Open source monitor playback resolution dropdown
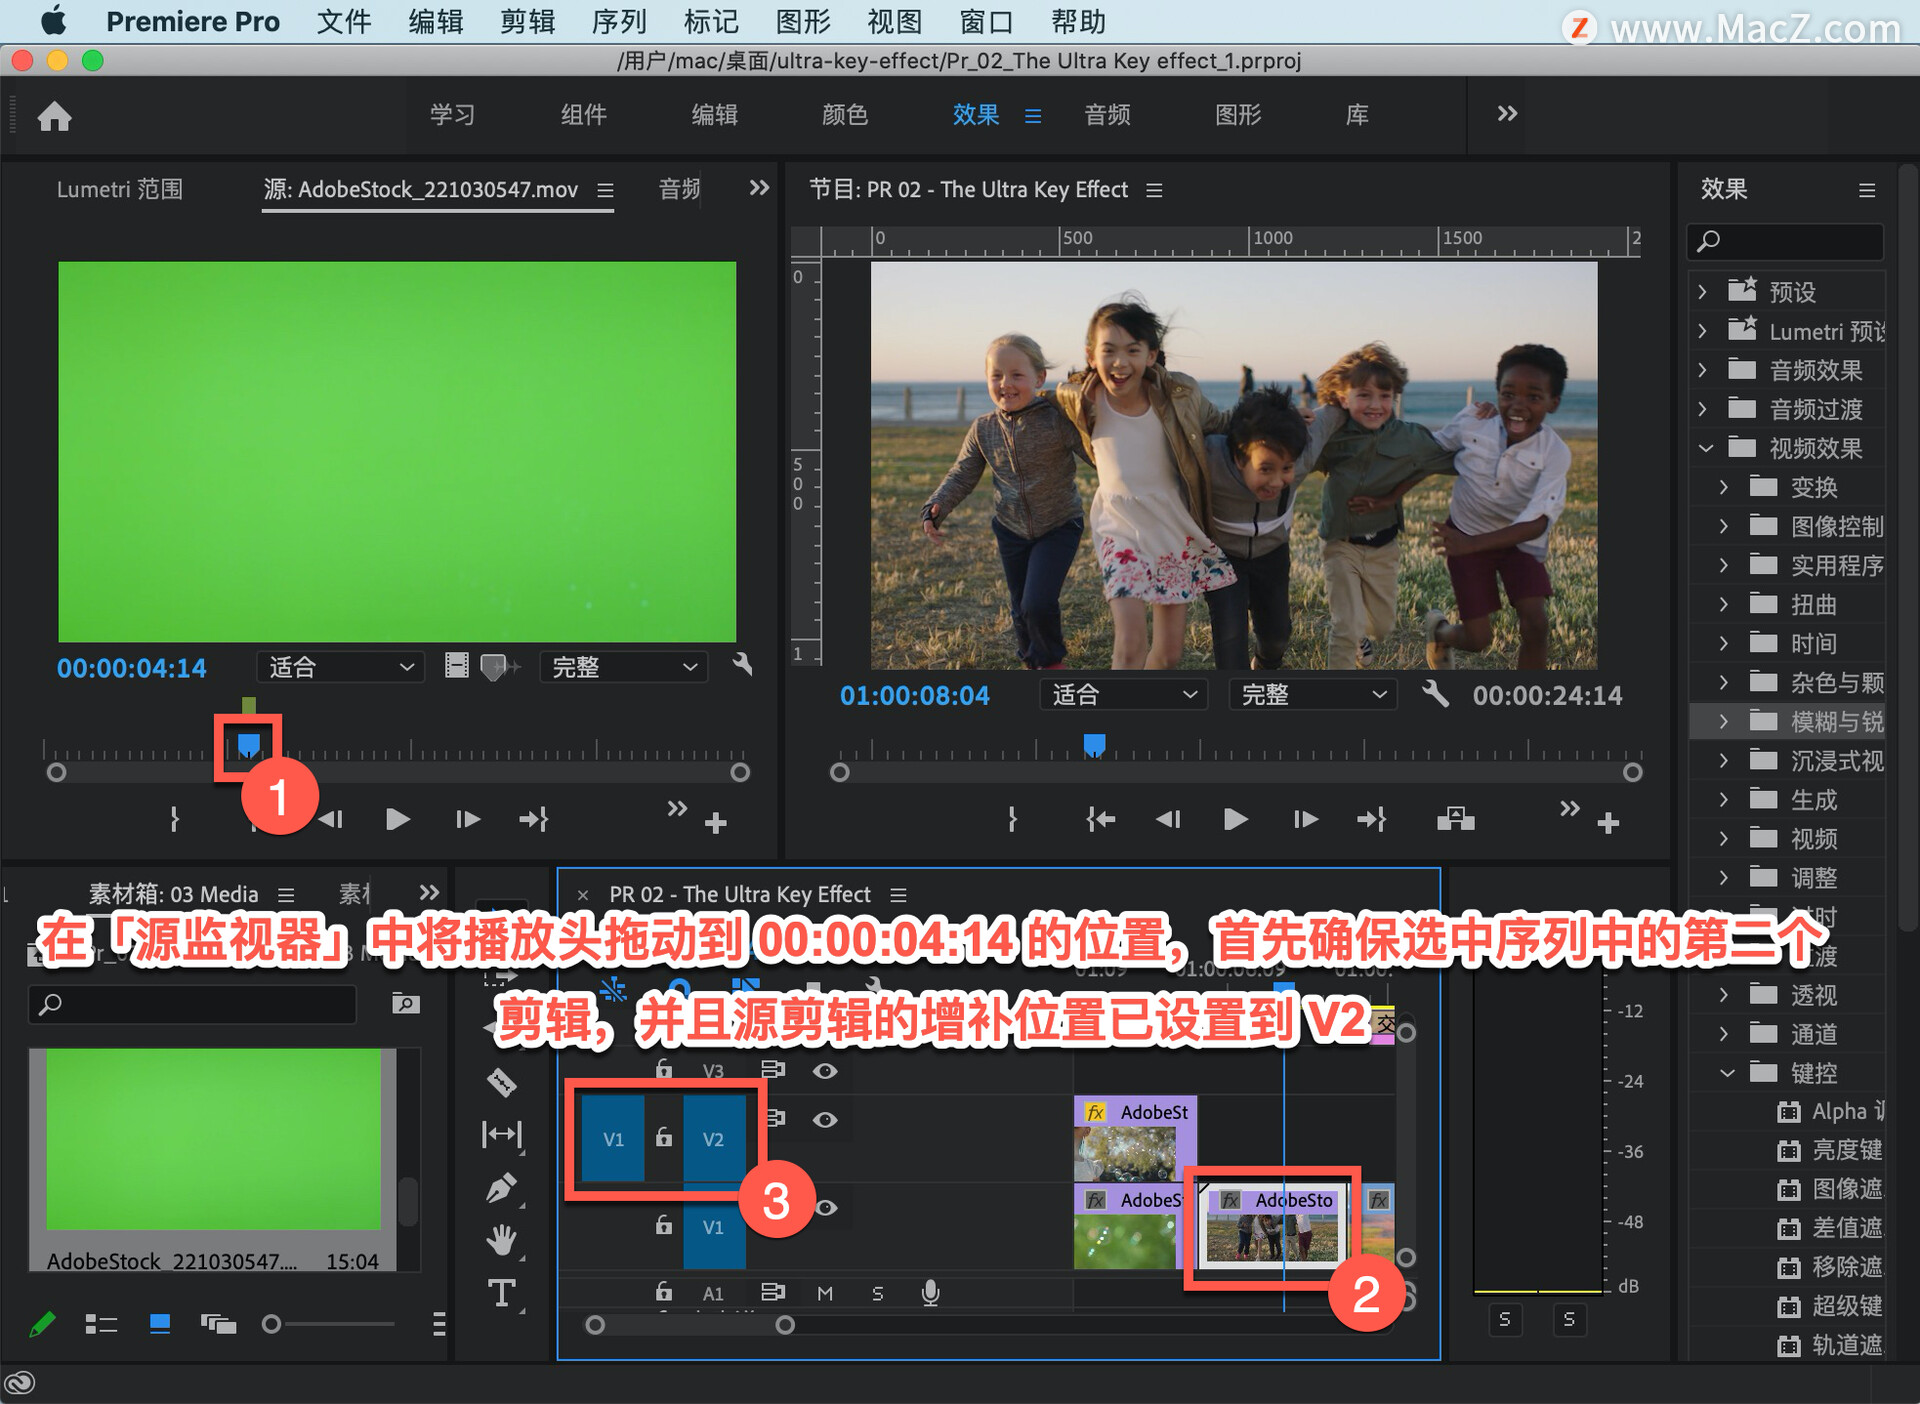 623,667
